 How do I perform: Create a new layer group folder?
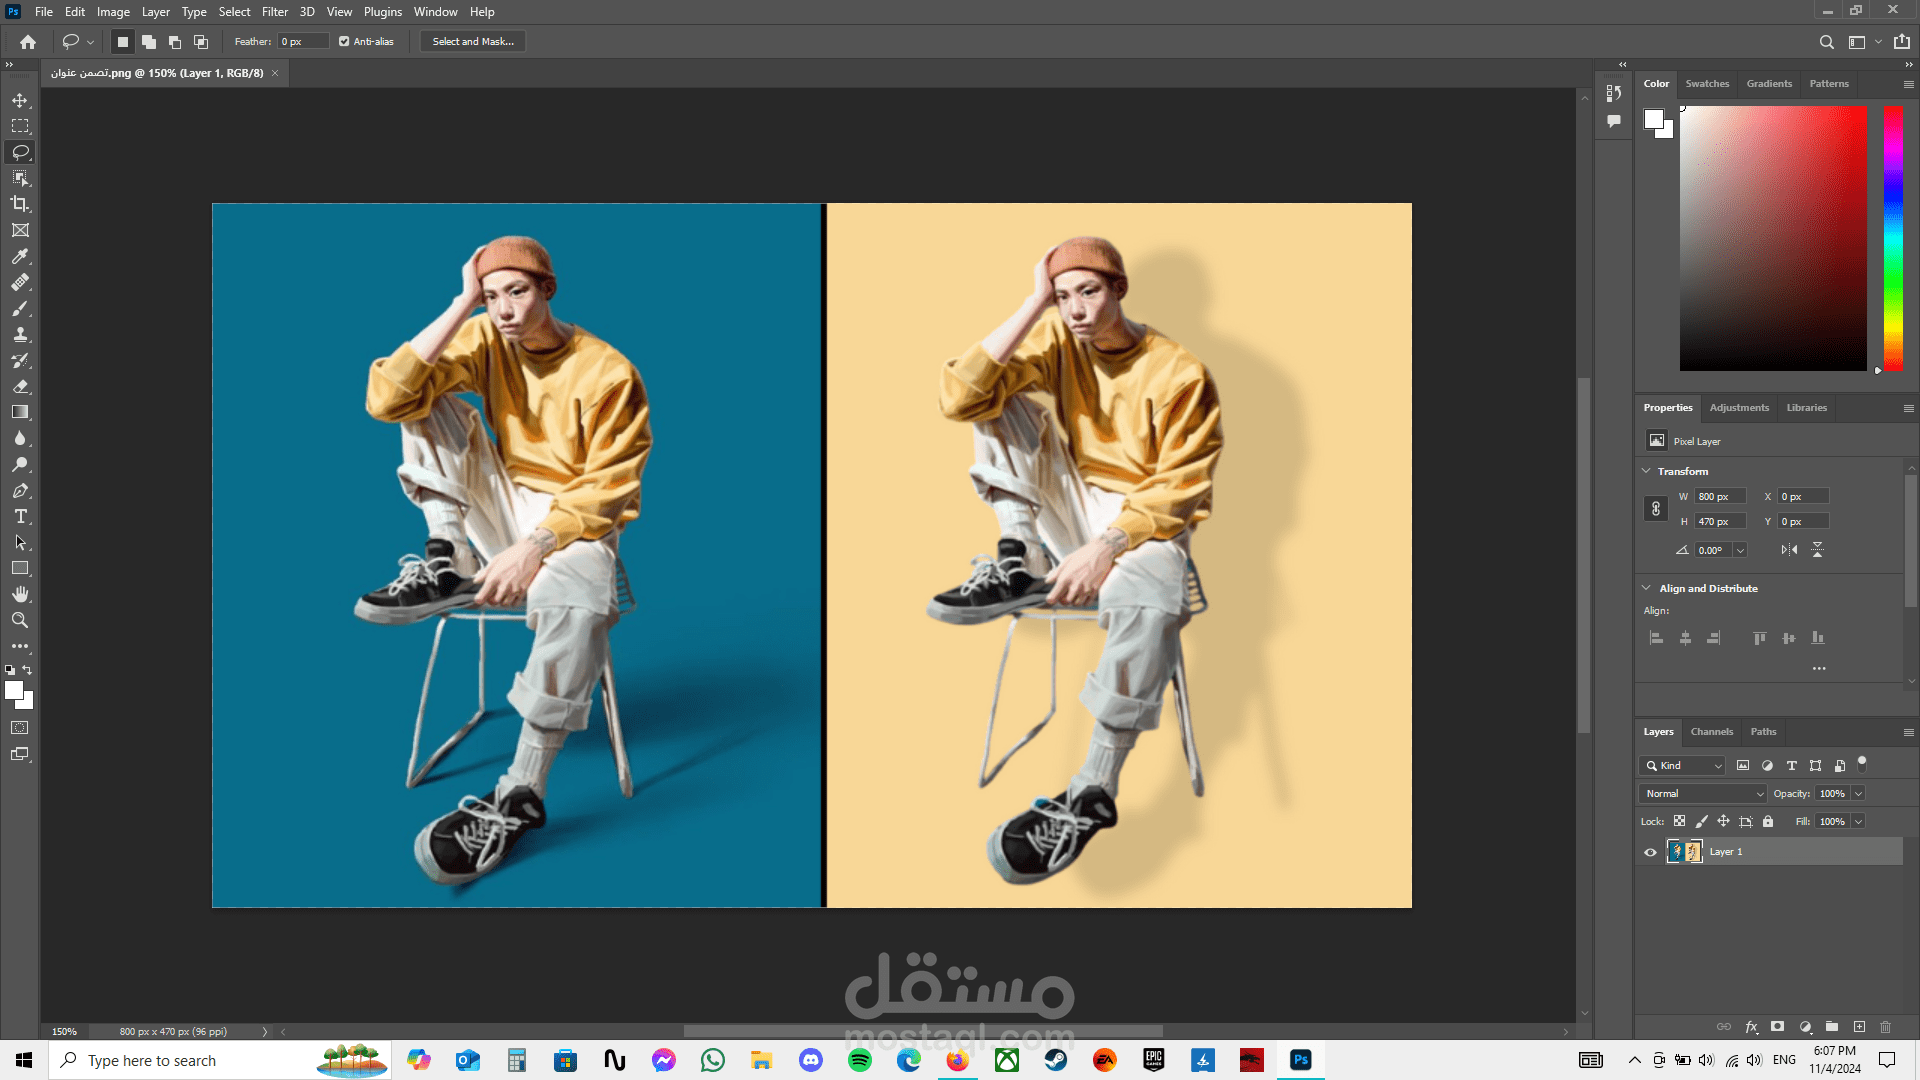[1832, 1027]
